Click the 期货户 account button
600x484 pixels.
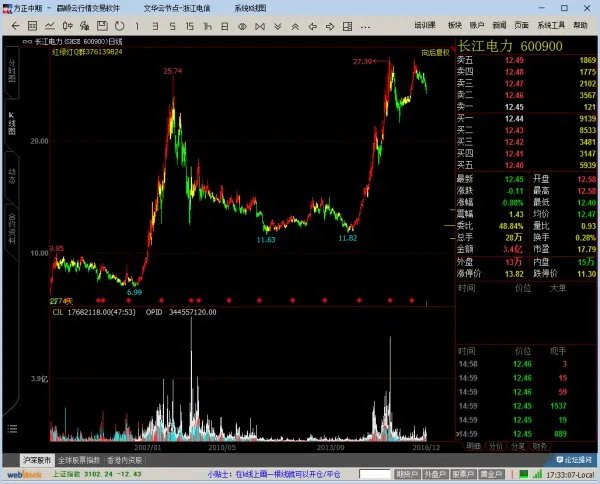point(406,474)
